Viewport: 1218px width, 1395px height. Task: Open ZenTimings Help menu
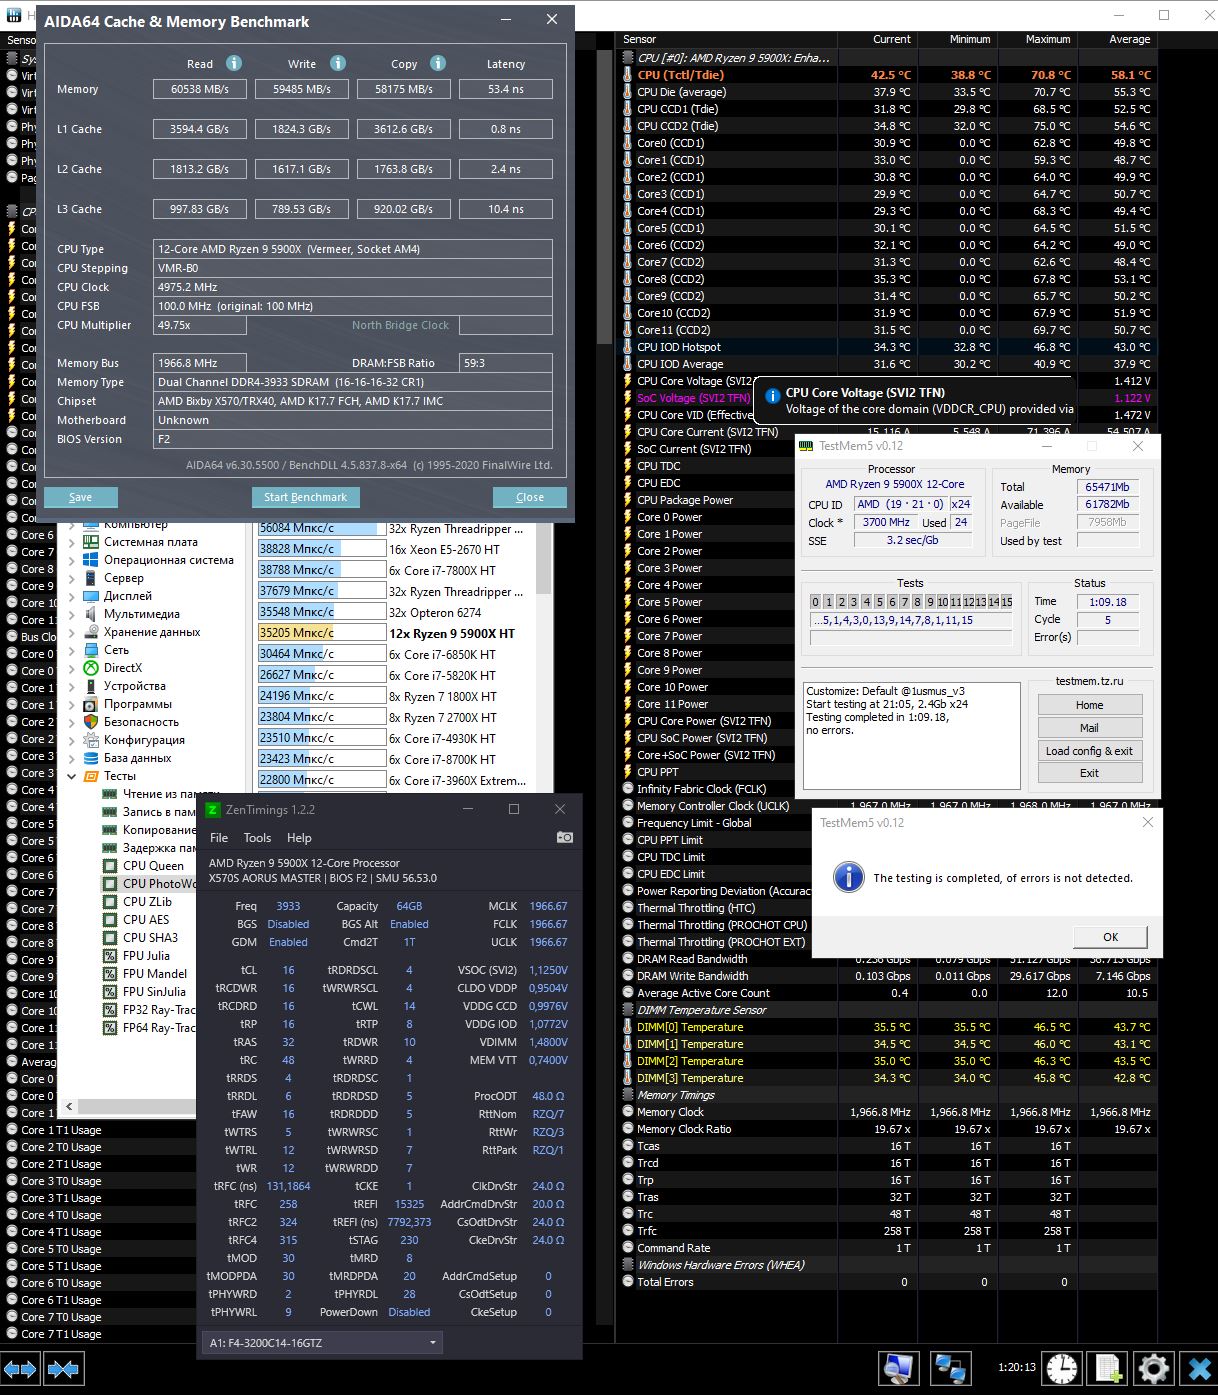299,838
